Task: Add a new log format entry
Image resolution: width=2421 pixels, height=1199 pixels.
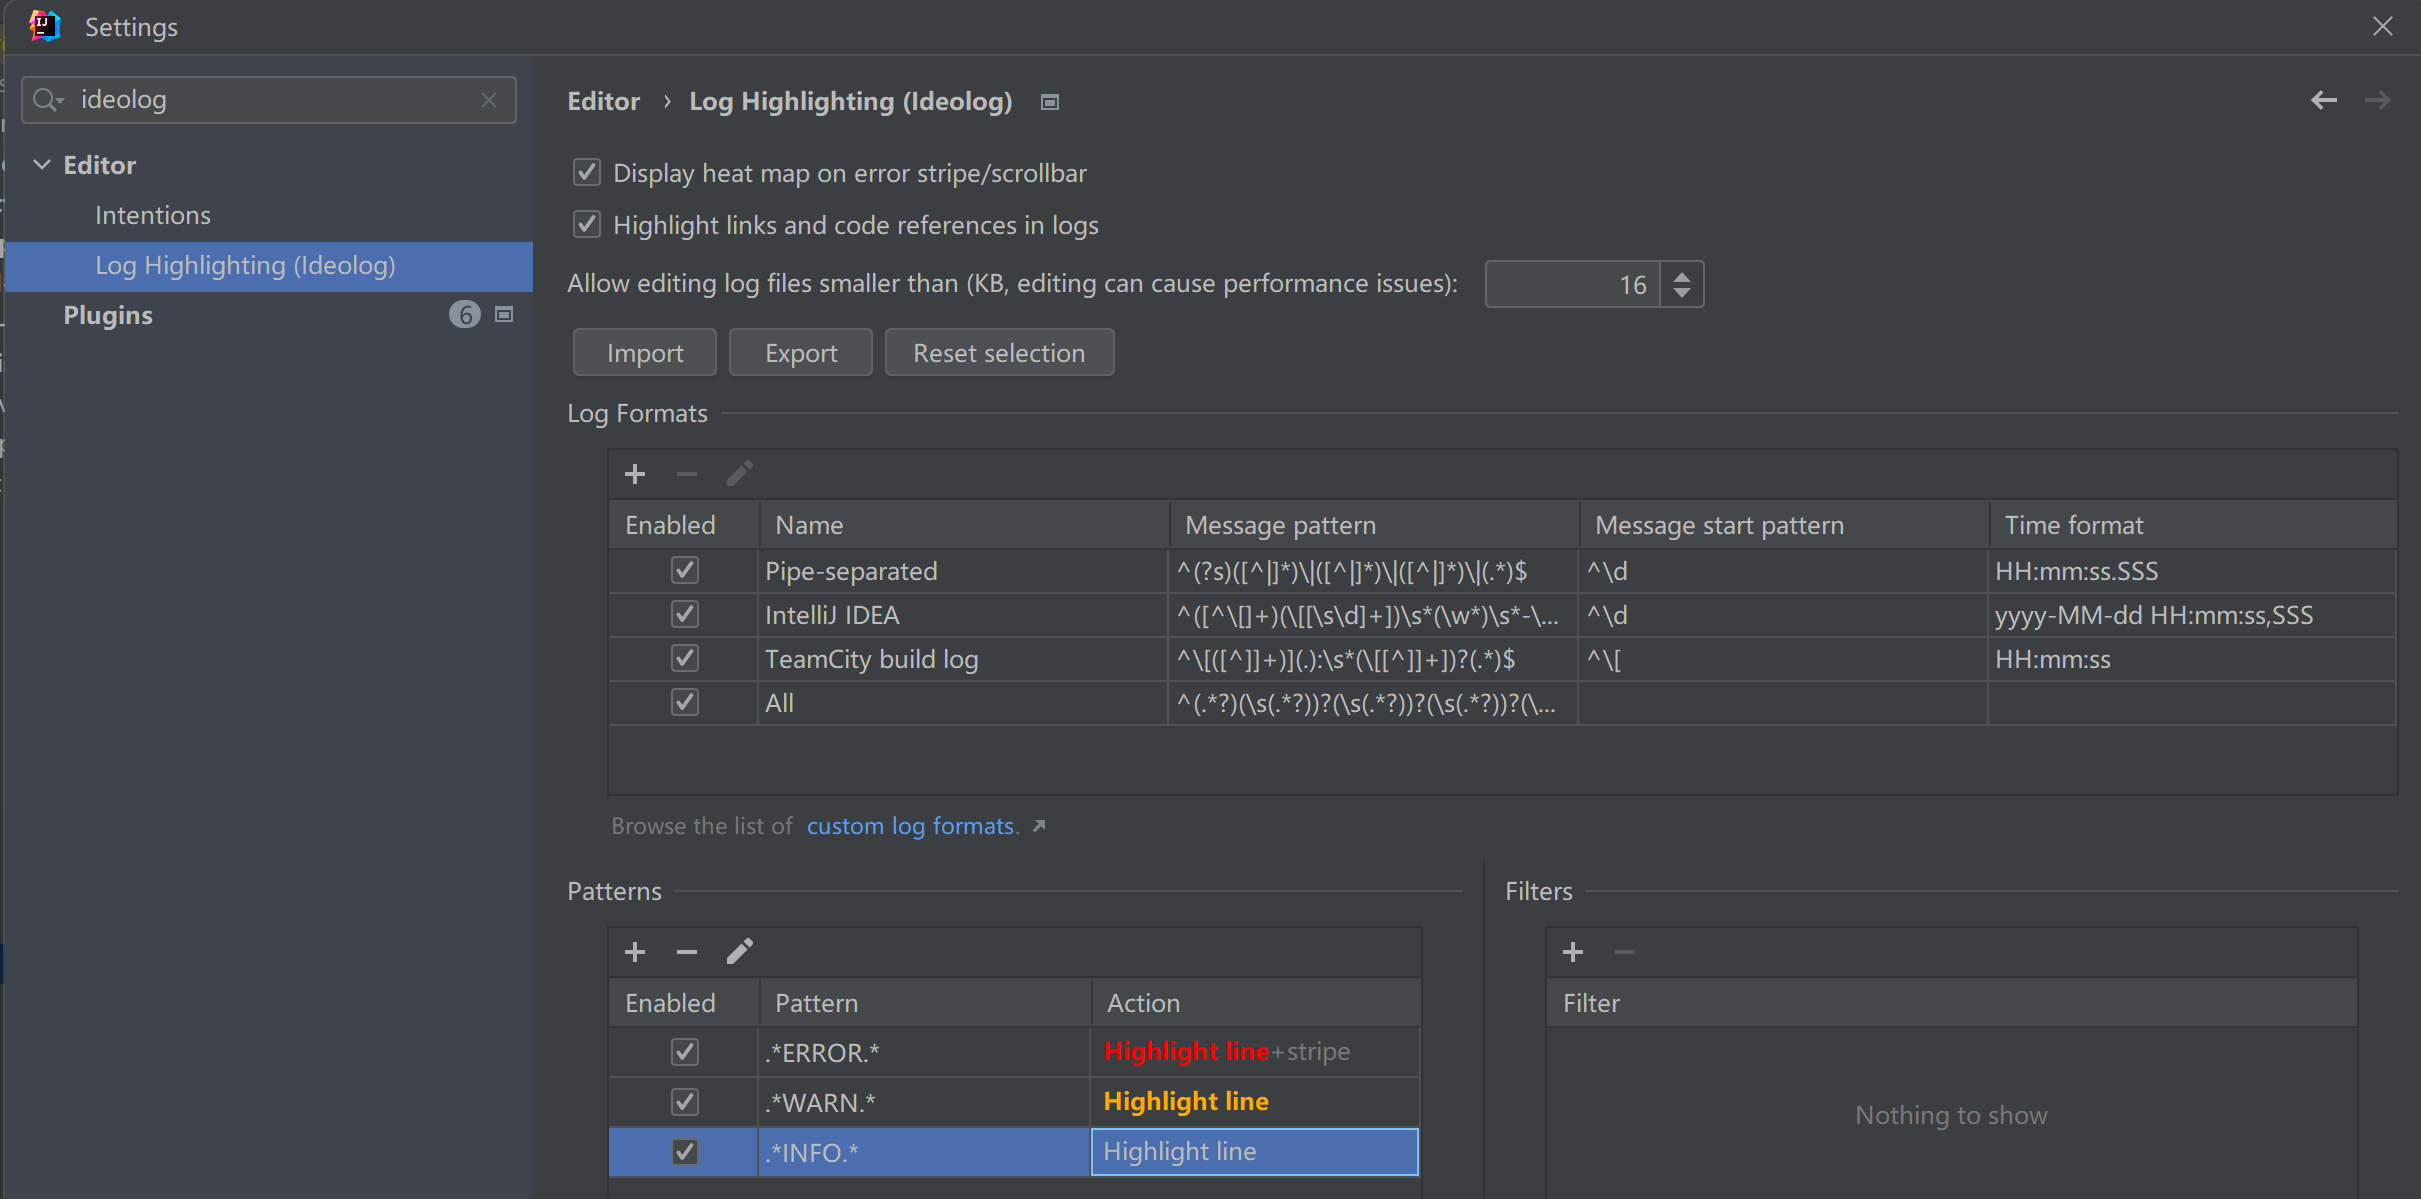Action: pos(635,474)
